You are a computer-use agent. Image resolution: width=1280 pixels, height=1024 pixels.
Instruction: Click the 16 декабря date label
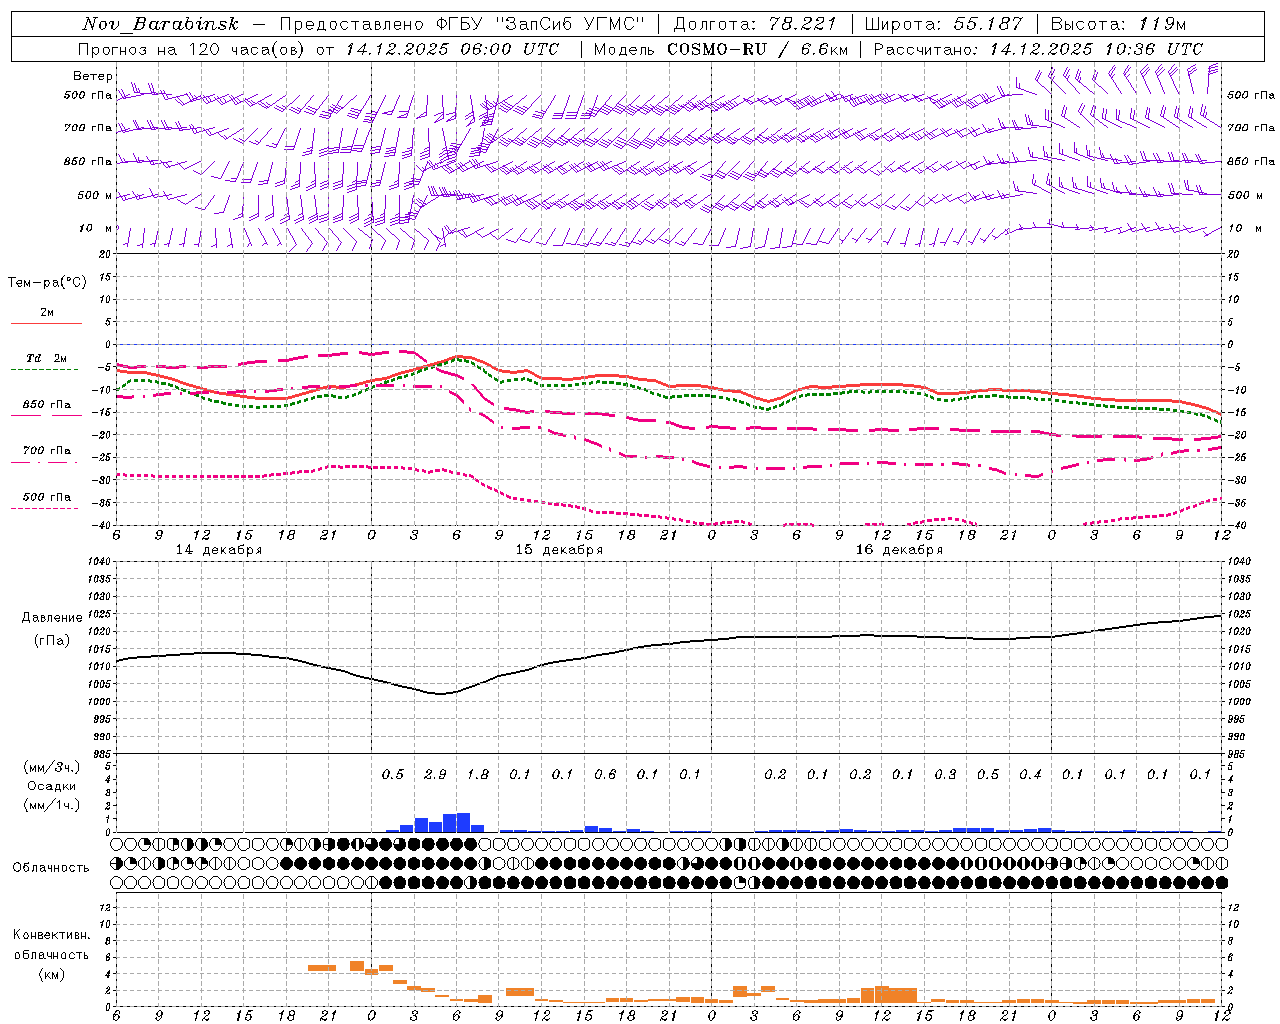pyautogui.click(x=899, y=550)
